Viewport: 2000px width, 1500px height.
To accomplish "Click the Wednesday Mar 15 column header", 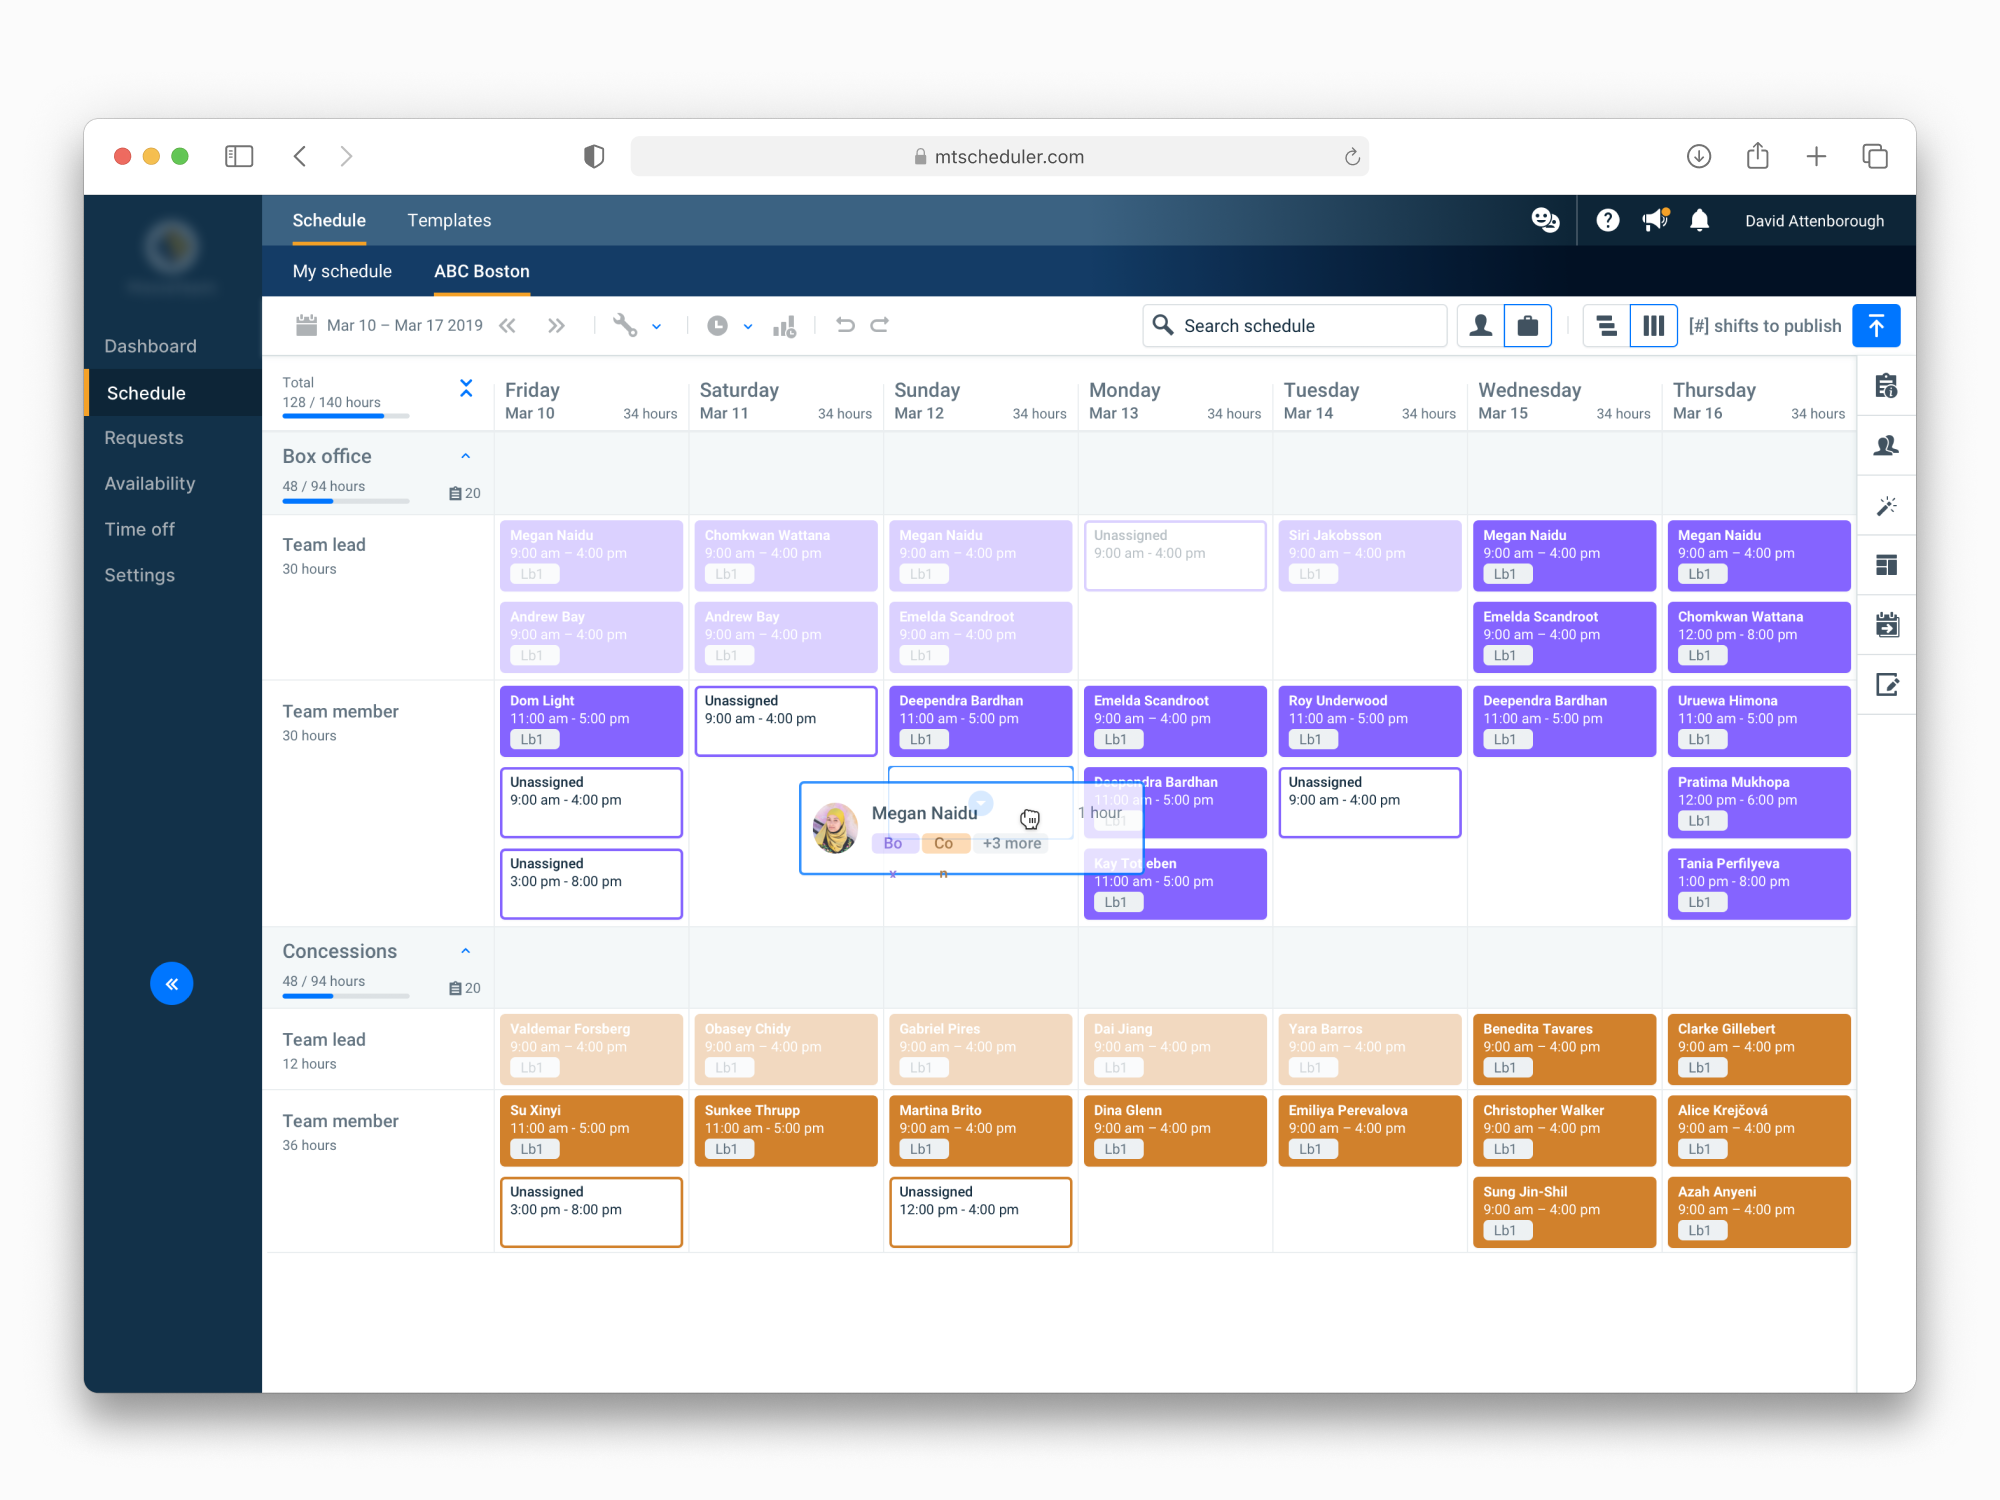I will pyautogui.click(x=1564, y=401).
